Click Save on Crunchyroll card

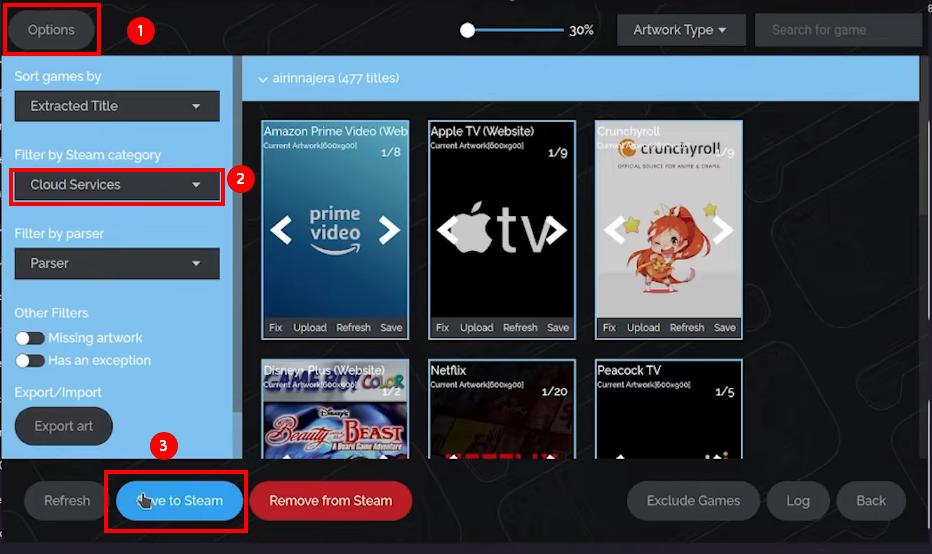tap(725, 328)
